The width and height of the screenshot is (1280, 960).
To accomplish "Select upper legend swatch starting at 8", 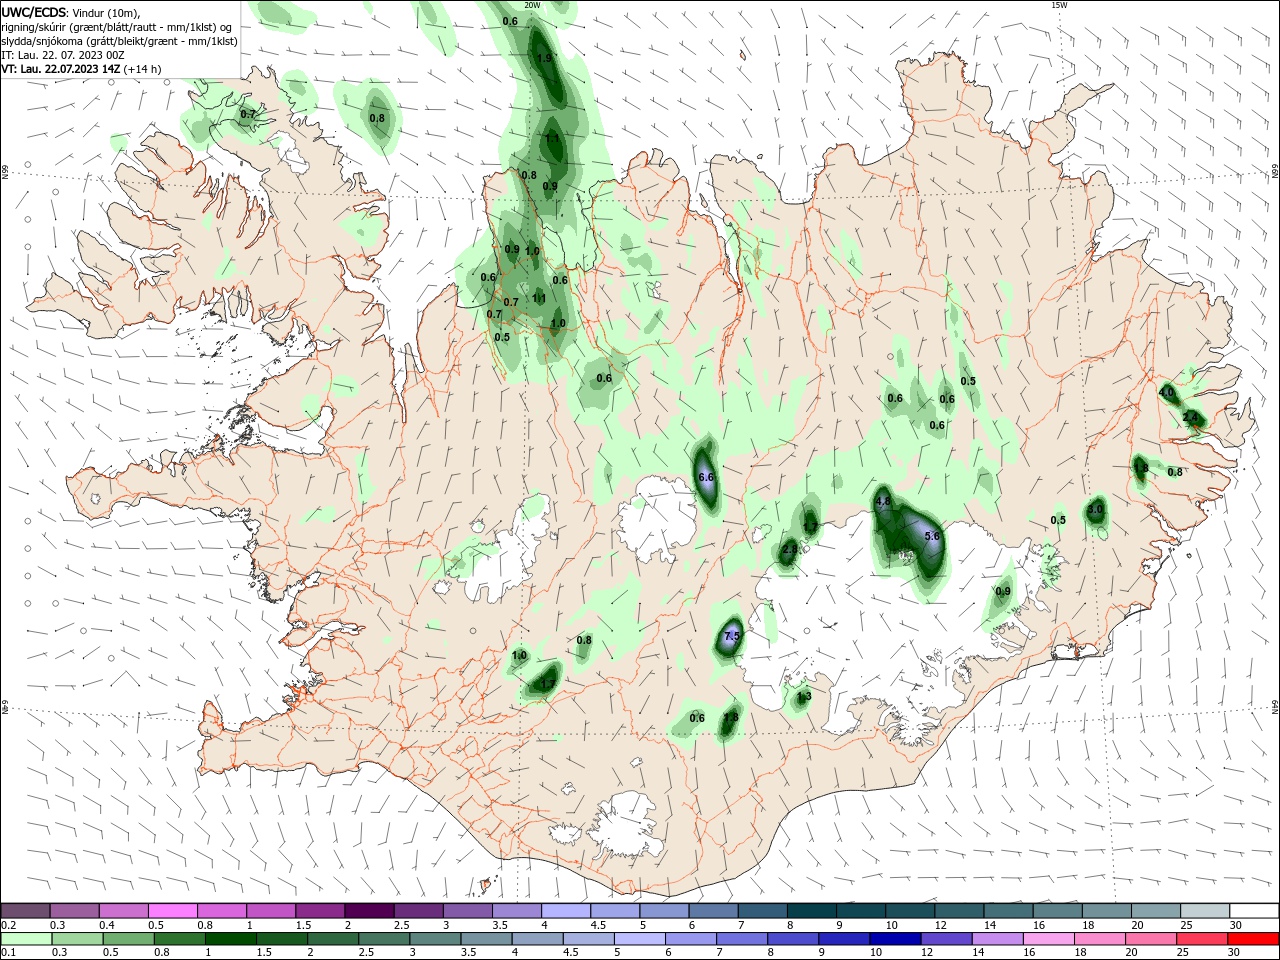I will coord(811,911).
